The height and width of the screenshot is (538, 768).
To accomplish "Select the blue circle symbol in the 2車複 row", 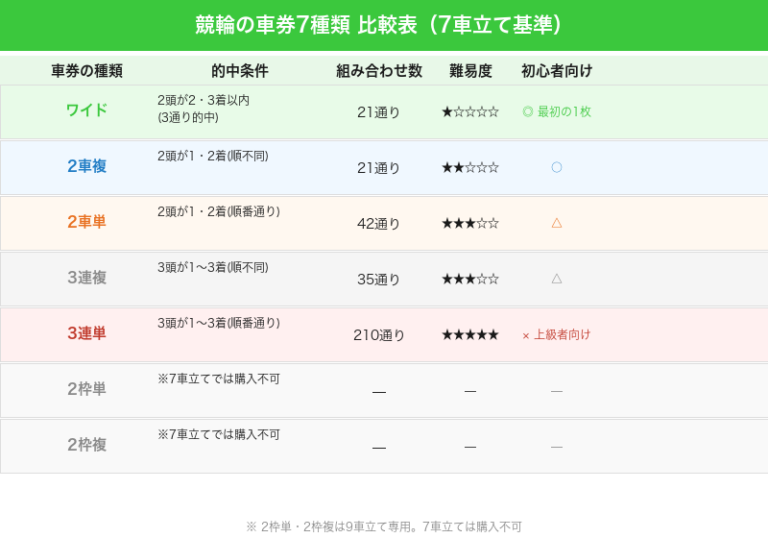I will click(x=557, y=167).
